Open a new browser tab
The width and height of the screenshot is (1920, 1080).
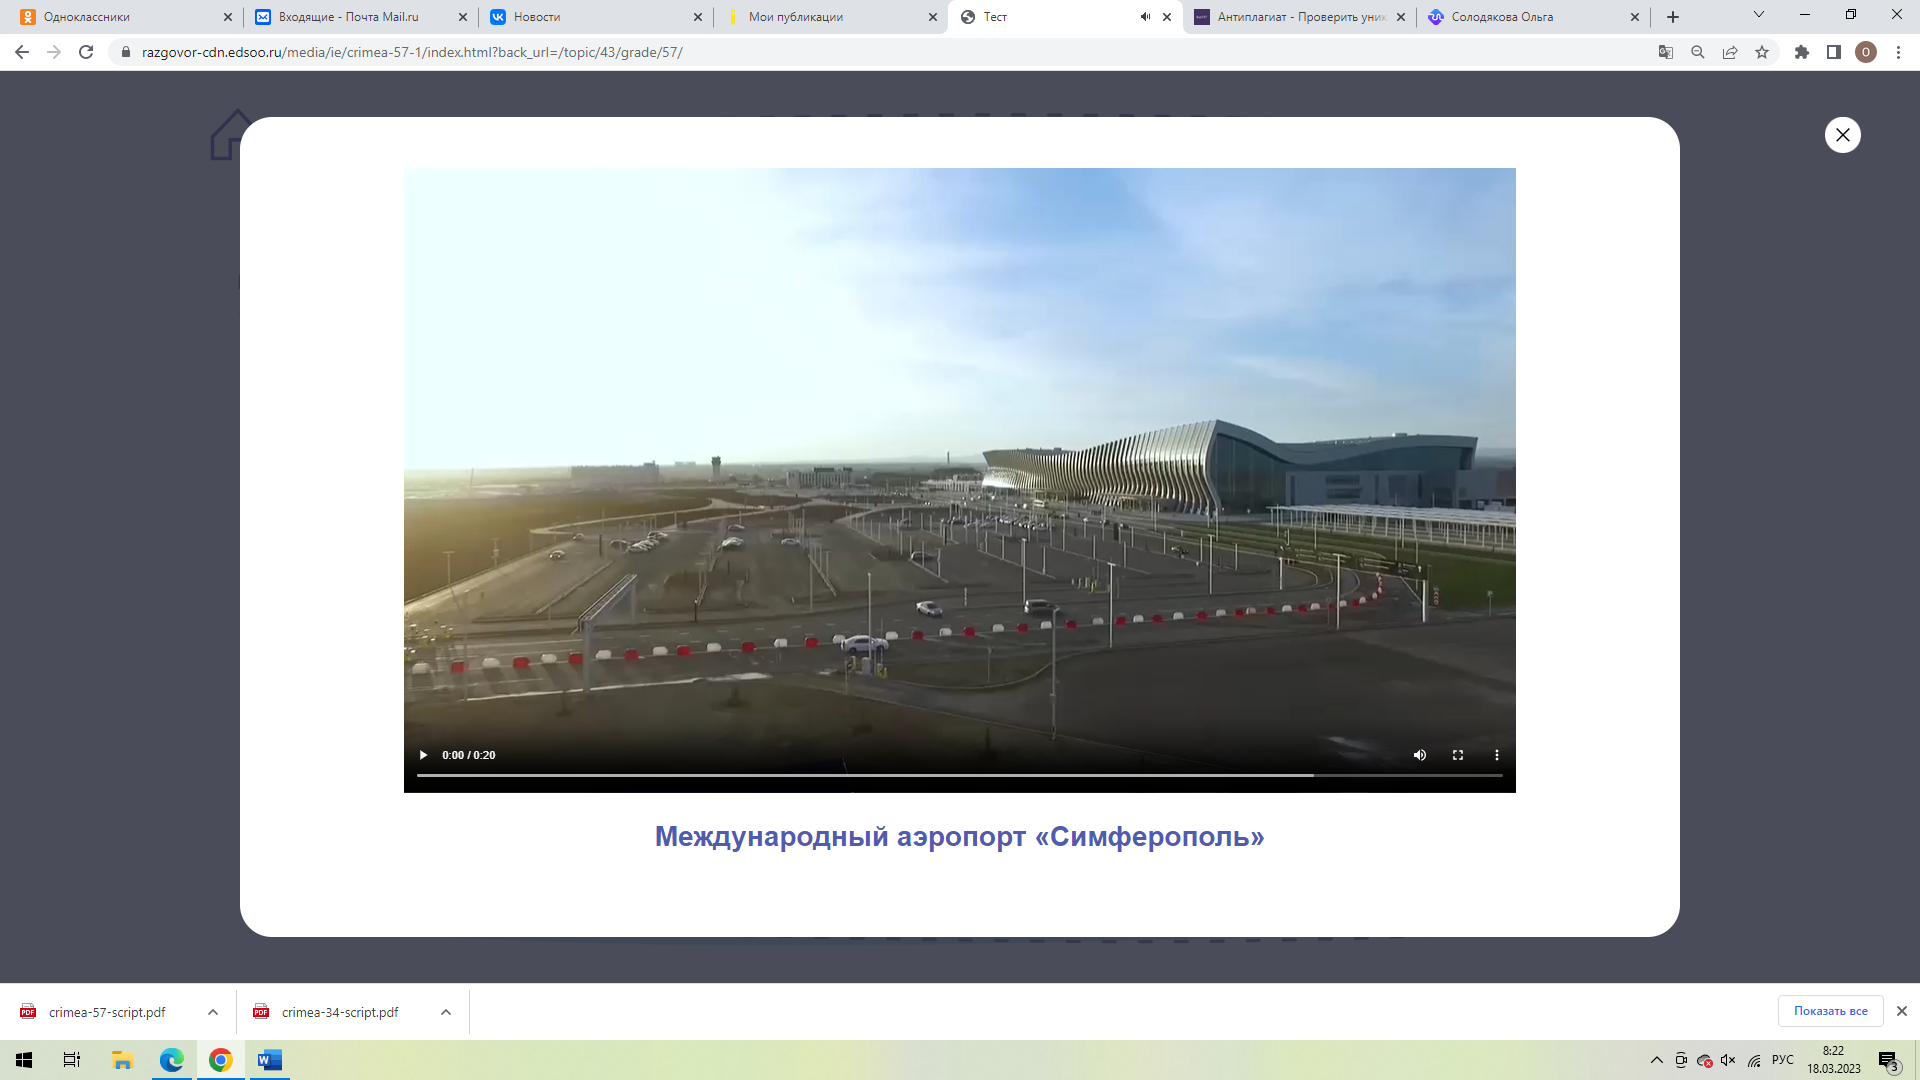click(1673, 17)
